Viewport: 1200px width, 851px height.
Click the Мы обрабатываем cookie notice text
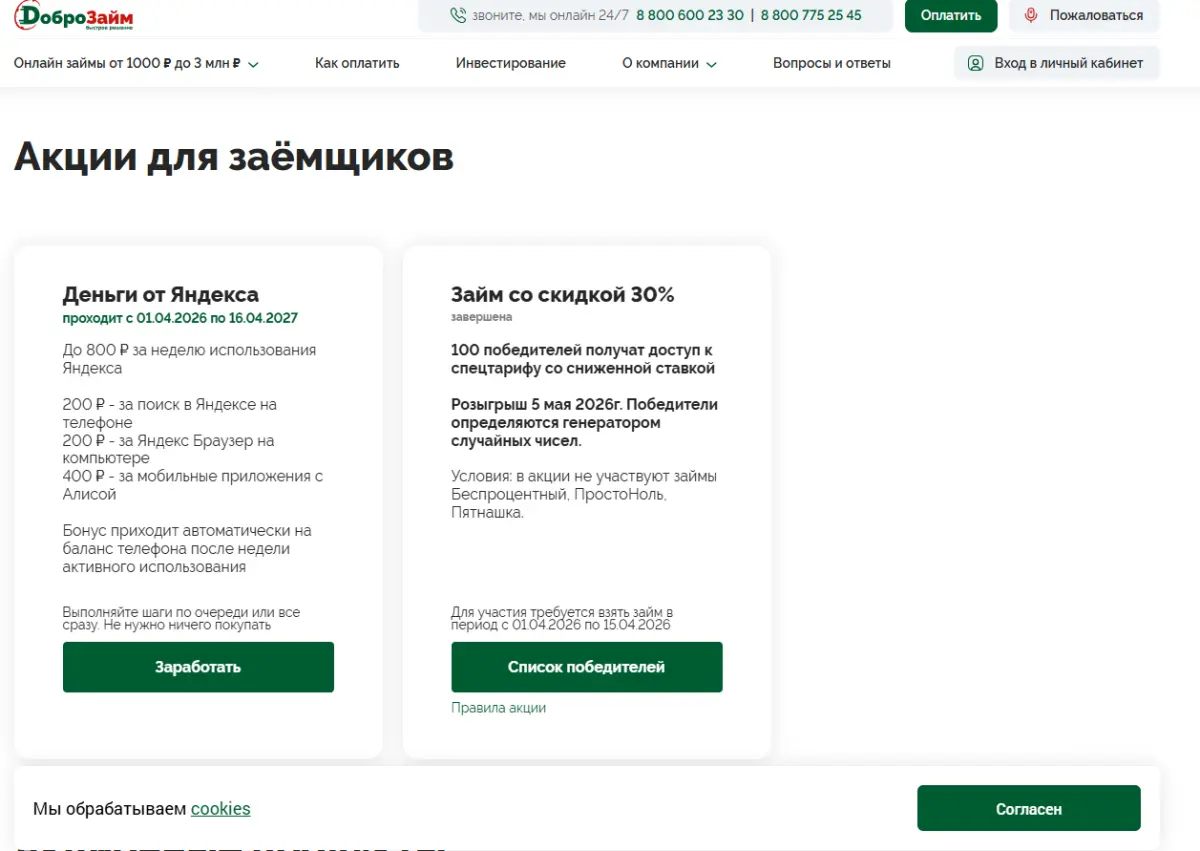click(142, 809)
